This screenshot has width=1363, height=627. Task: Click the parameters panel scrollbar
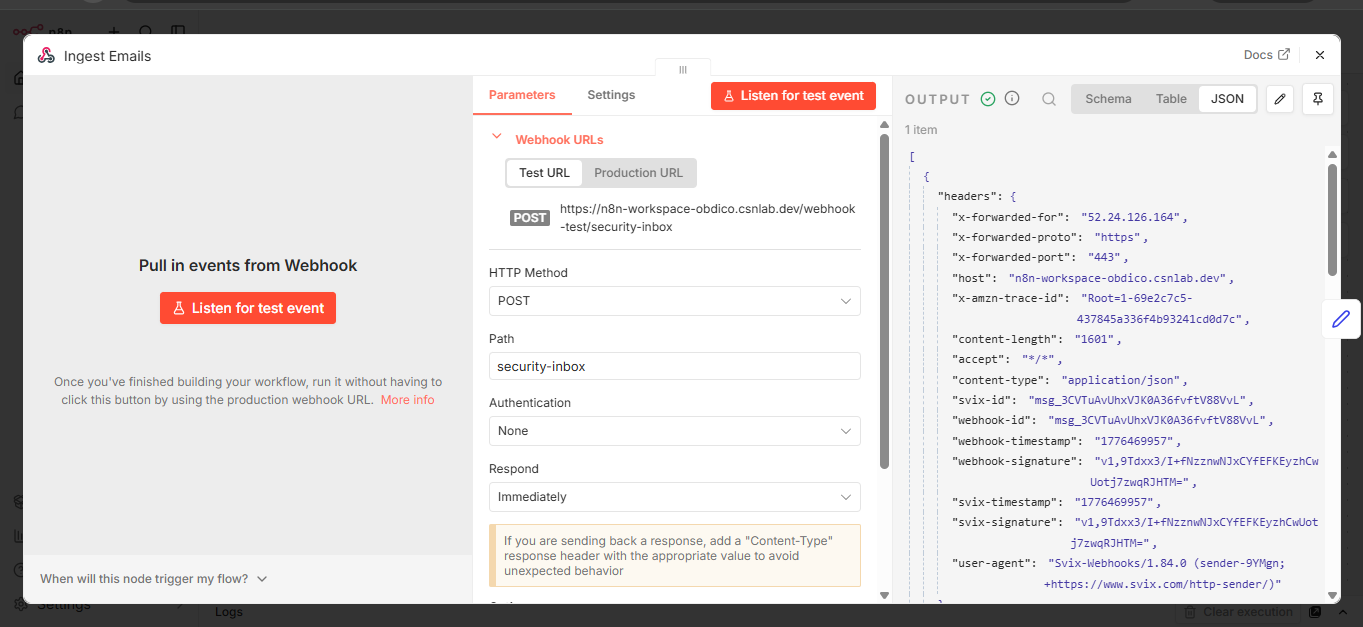(884, 300)
